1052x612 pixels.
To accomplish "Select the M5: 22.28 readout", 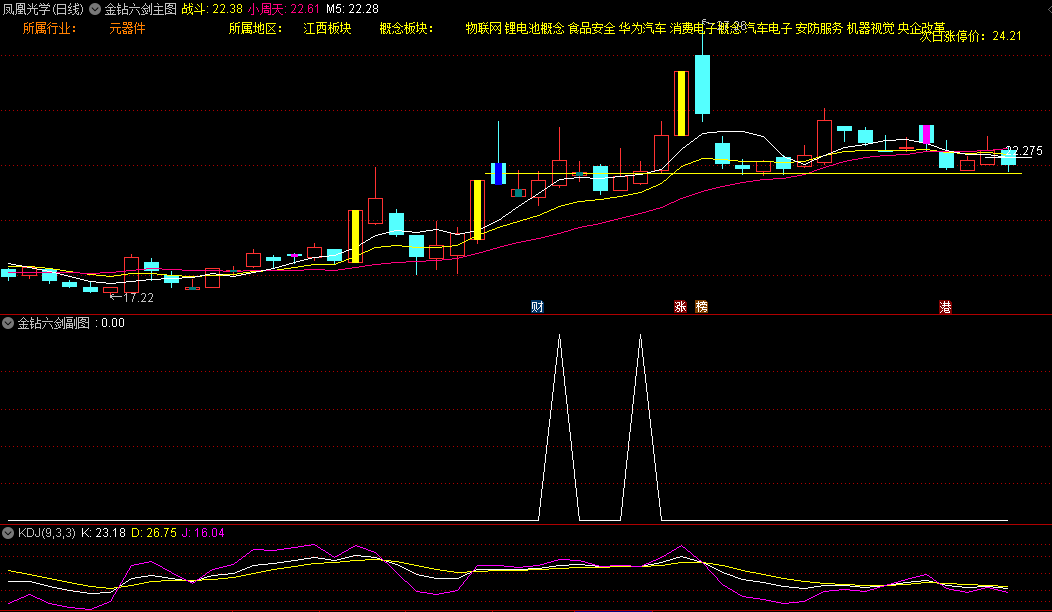I will pyautogui.click(x=352, y=9).
